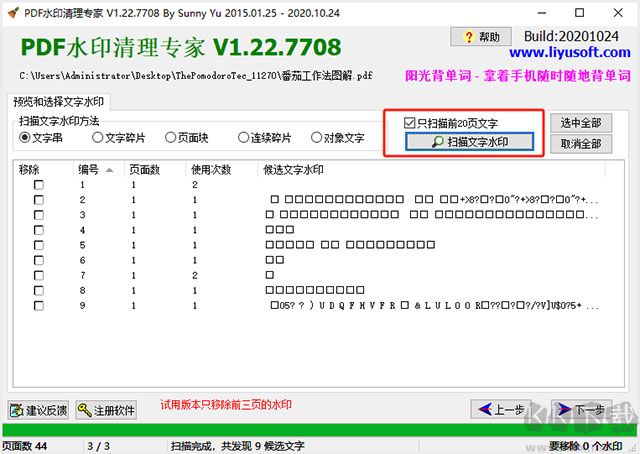
Task: Check the remove box for row 1
Action: (39, 185)
